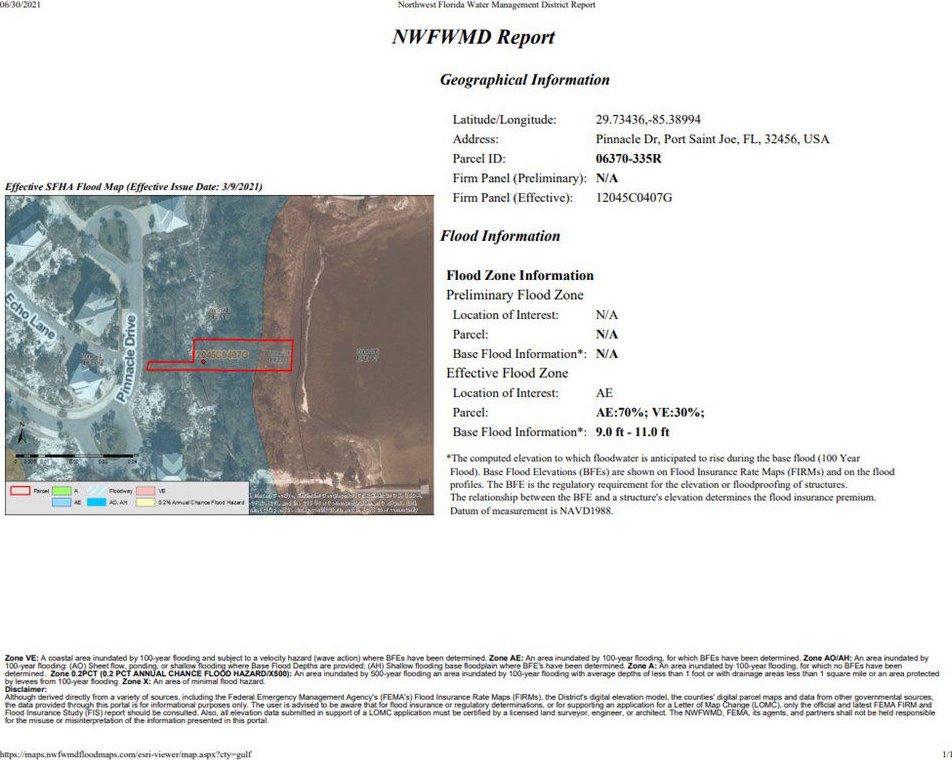952x760 pixels.
Task: Select the light blue AE legend swatch
Action: (61, 503)
